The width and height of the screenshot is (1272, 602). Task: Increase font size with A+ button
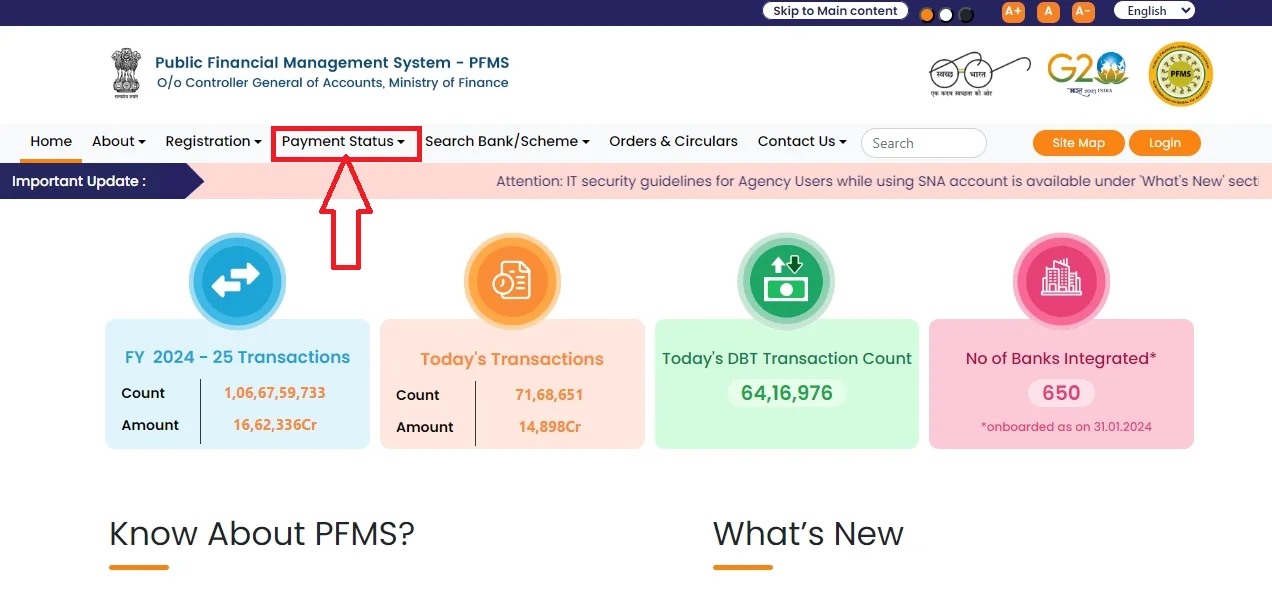1013,12
